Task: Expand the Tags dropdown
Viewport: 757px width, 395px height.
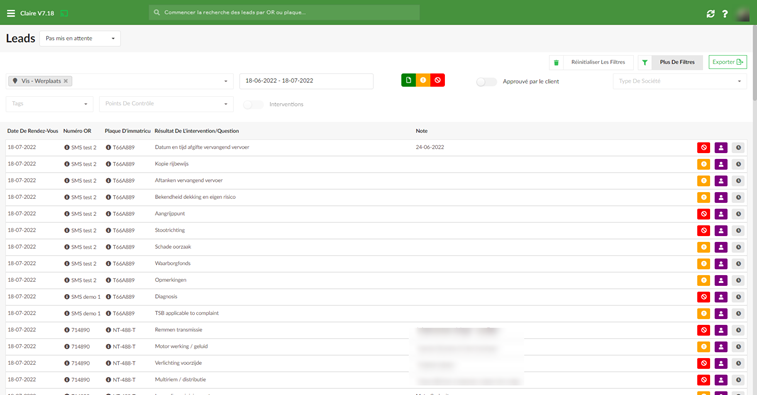Action: coord(49,104)
